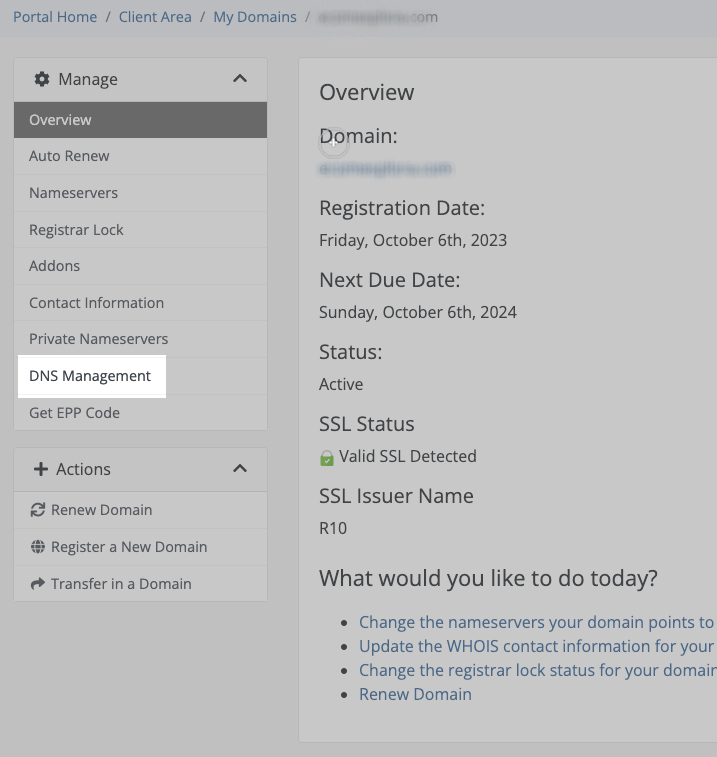Click the Manage panel title
The width and height of the screenshot is (717, 757).
click(88, 79)
